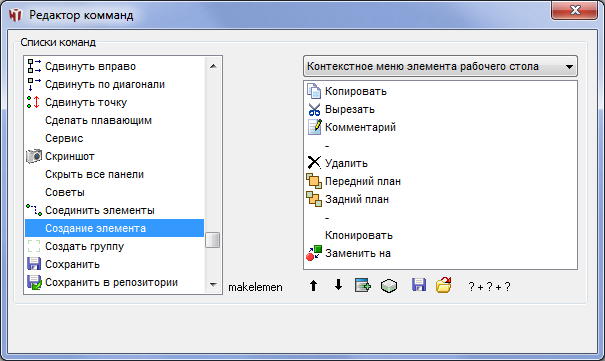Image resolution: width=605 pixels, height=361 pixels.
Task: Move command up with the up arrow button
Action: 314,286
